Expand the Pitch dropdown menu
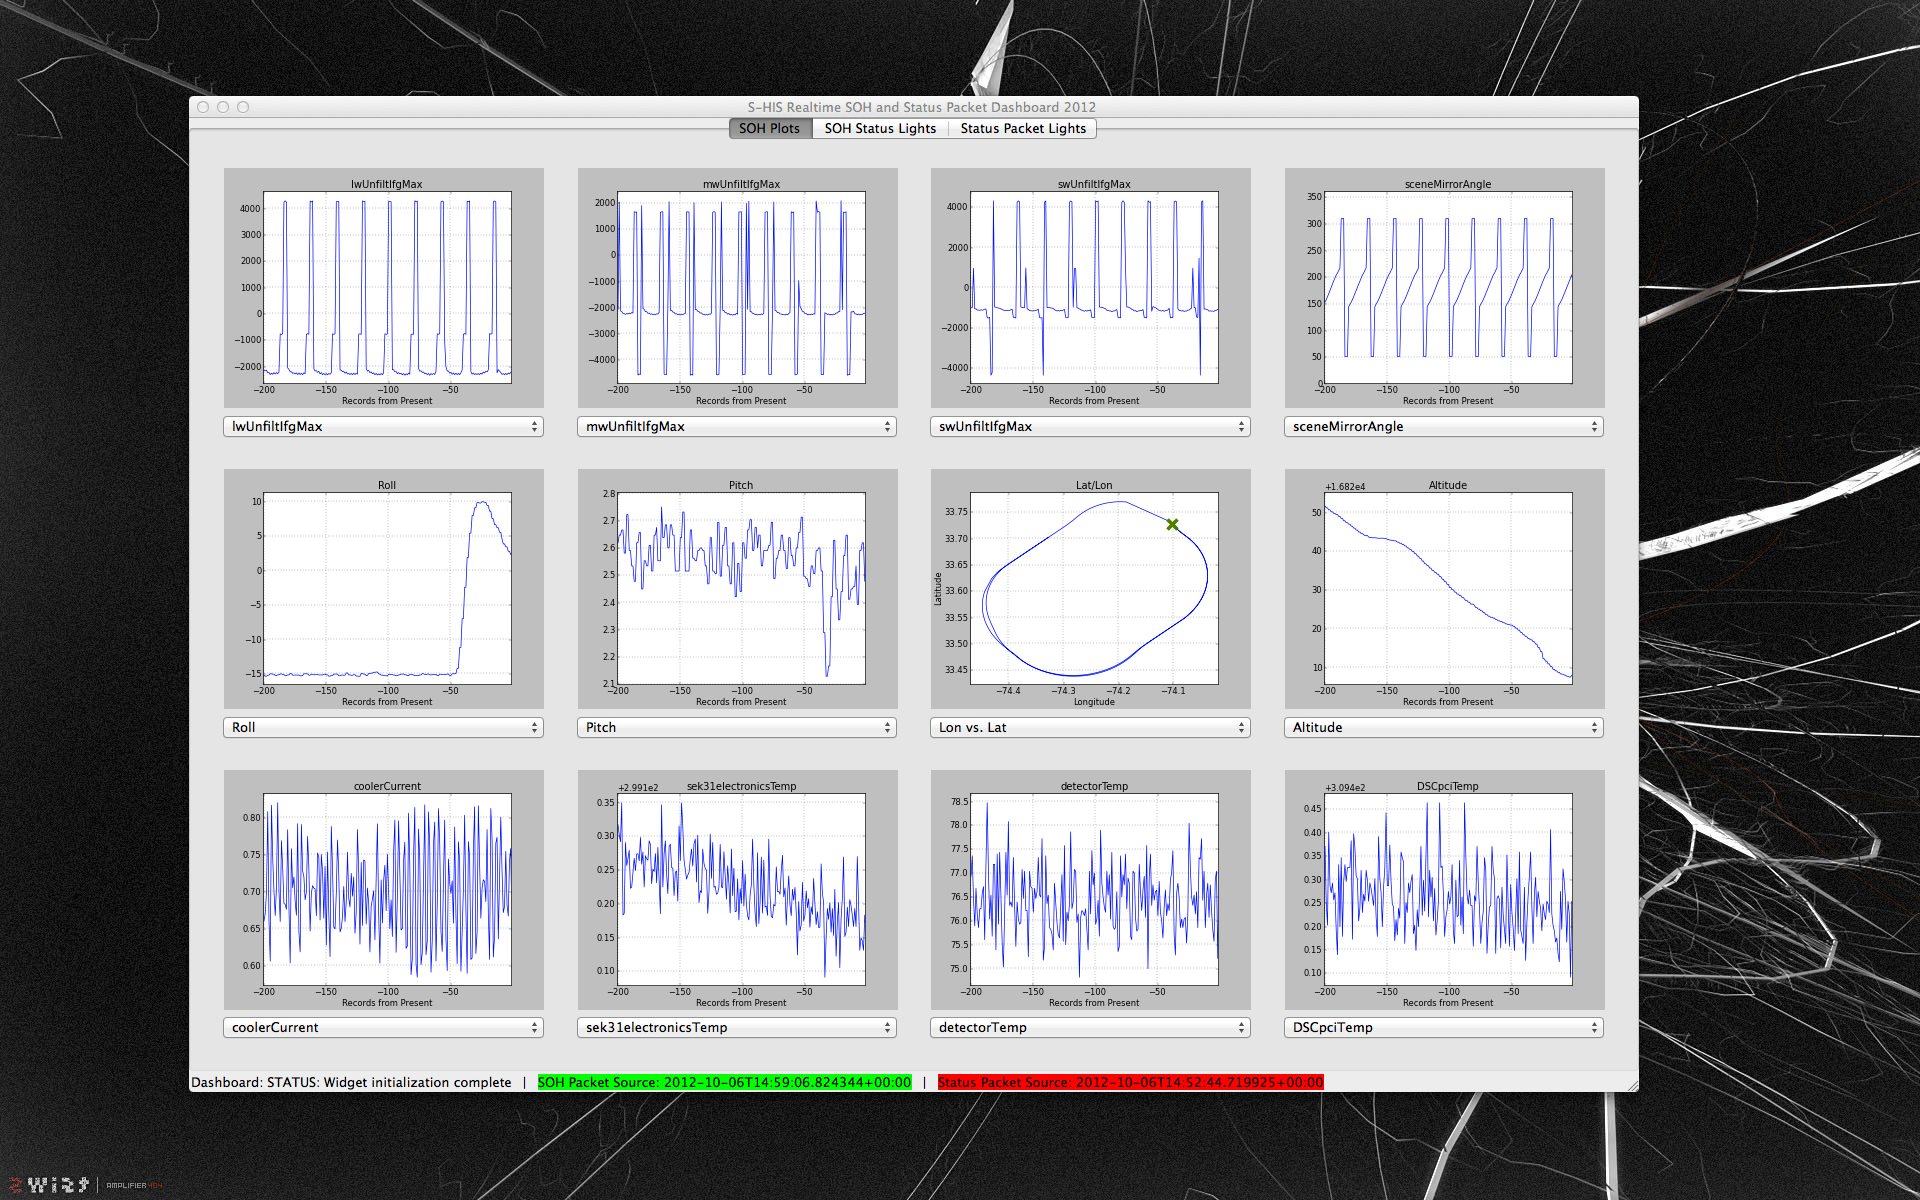The width and height of the screenshot is (1920, 1200). [737, 727]
